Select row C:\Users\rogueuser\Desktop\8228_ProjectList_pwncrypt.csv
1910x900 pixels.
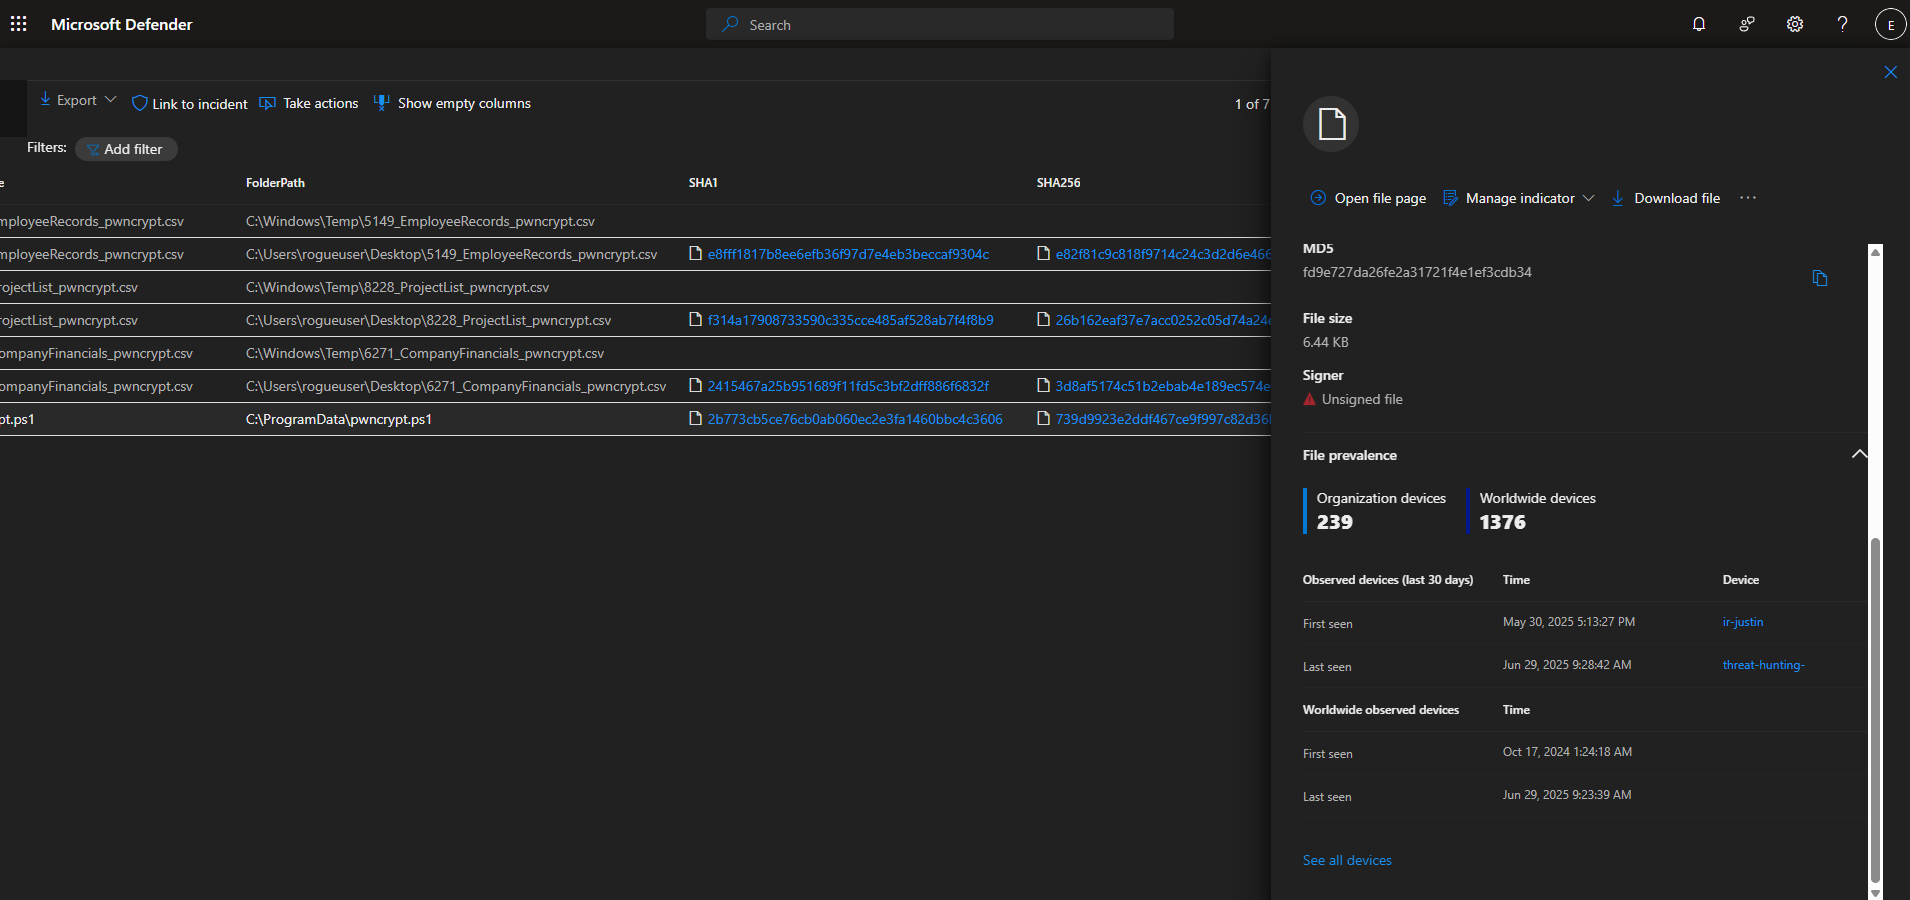(x=635, y=320)
